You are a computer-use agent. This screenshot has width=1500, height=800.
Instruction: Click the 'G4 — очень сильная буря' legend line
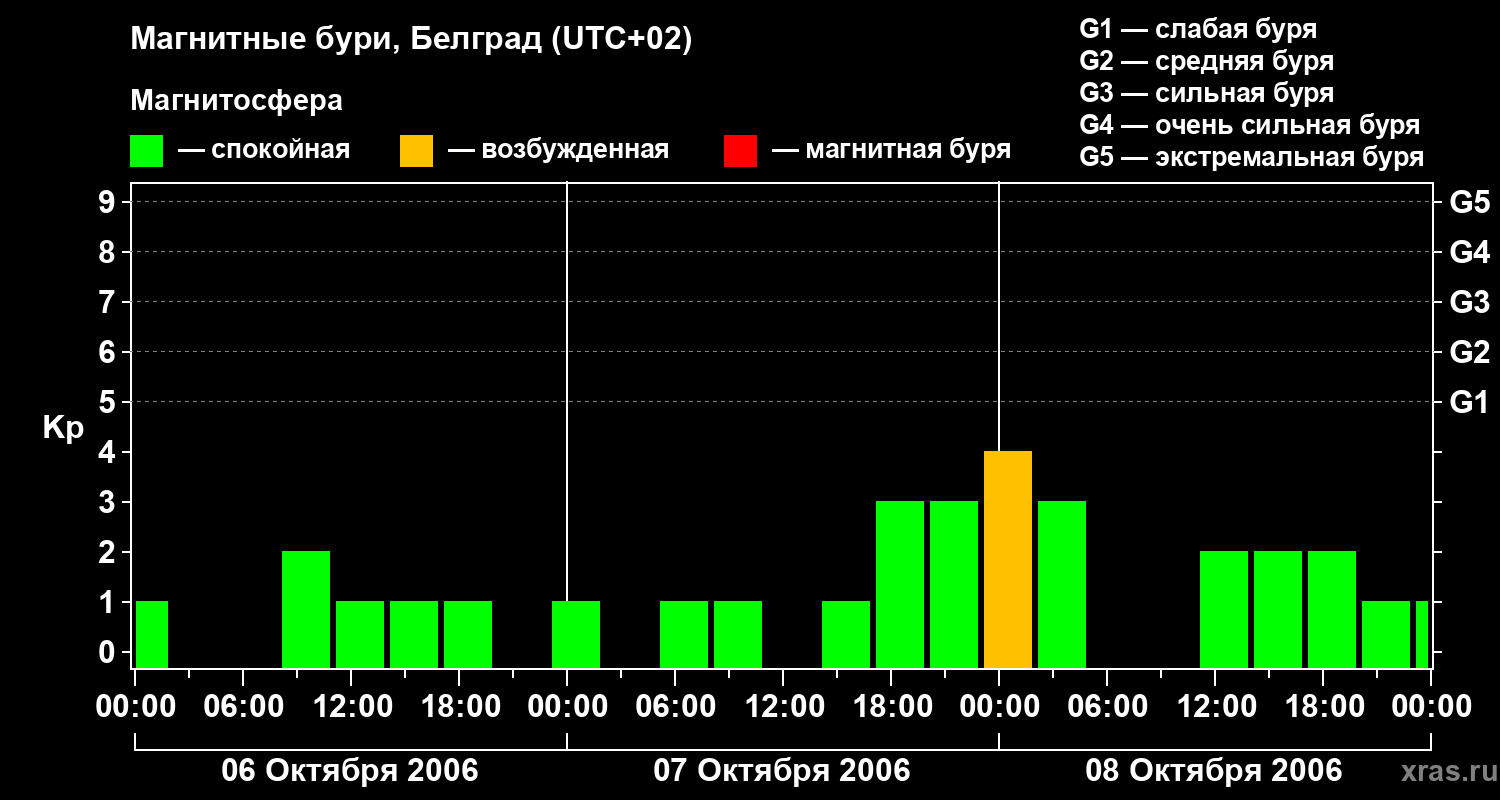coord(1249,125)
